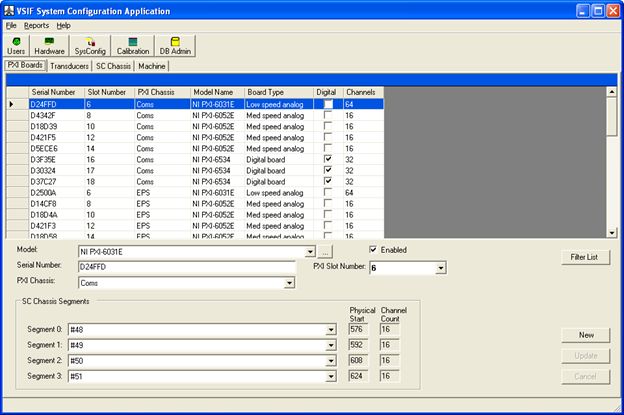The height and width of the screenshot is (415, 624).
Task: Sort by Board Type column header
Action: [x=279, y=92]
